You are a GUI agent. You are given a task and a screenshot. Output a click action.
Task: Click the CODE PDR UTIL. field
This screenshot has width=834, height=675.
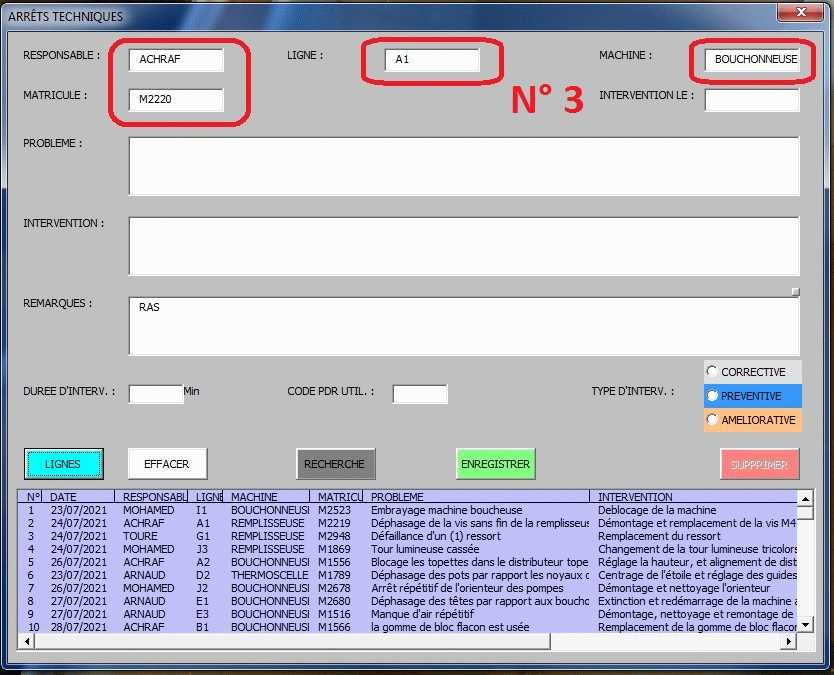[x=419, y=393]
